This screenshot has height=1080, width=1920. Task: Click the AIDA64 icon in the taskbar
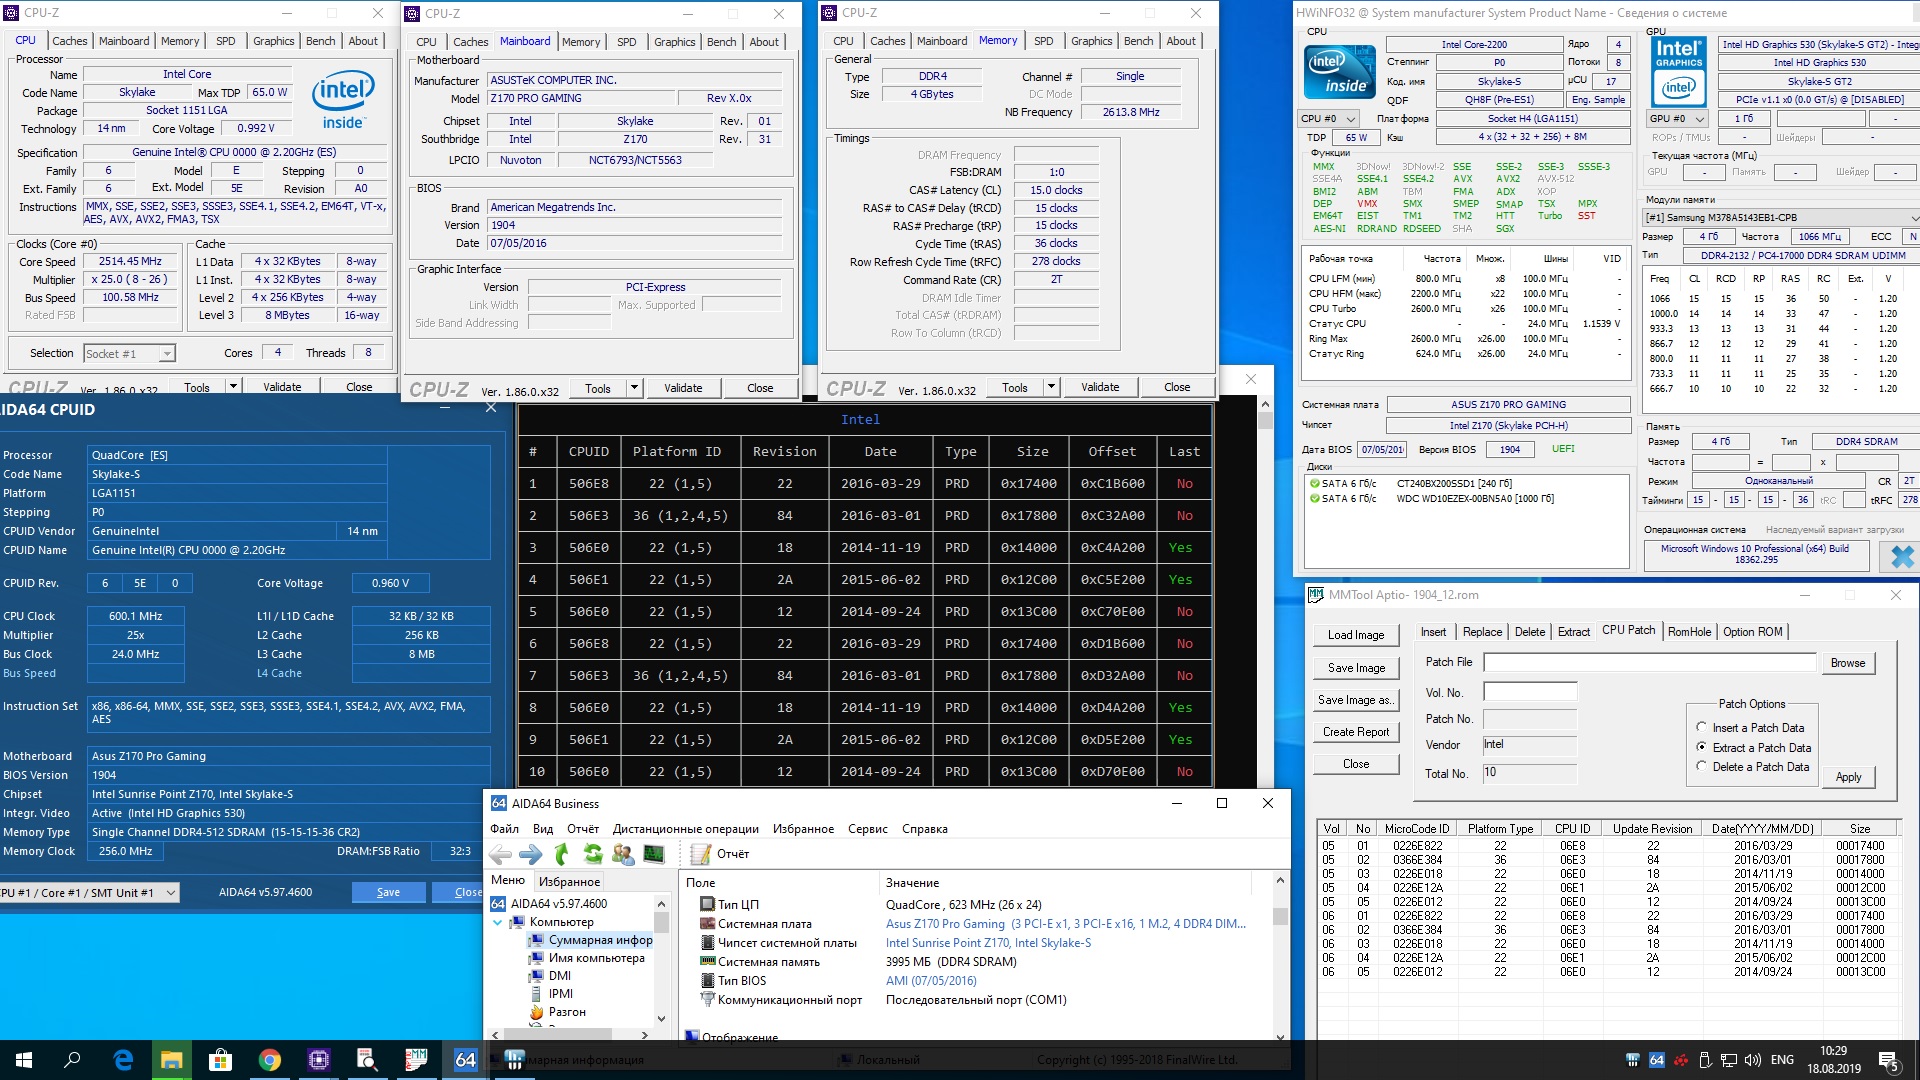[x=465, y=1060]
